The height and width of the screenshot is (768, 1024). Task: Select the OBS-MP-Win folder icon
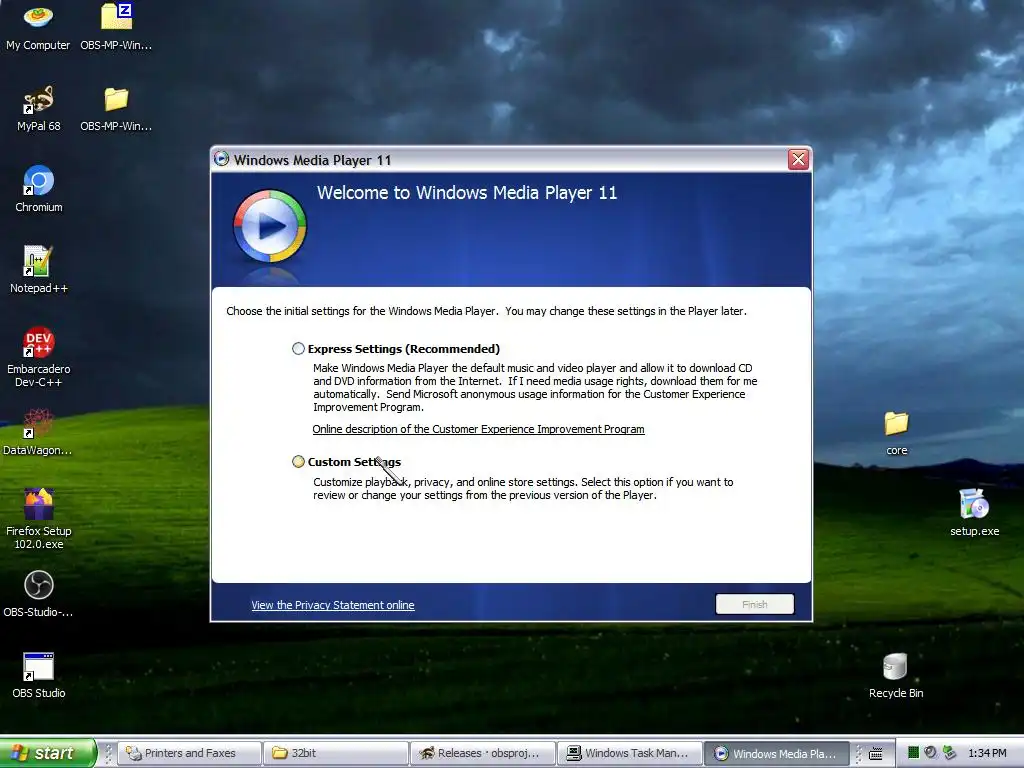(116, 108)
